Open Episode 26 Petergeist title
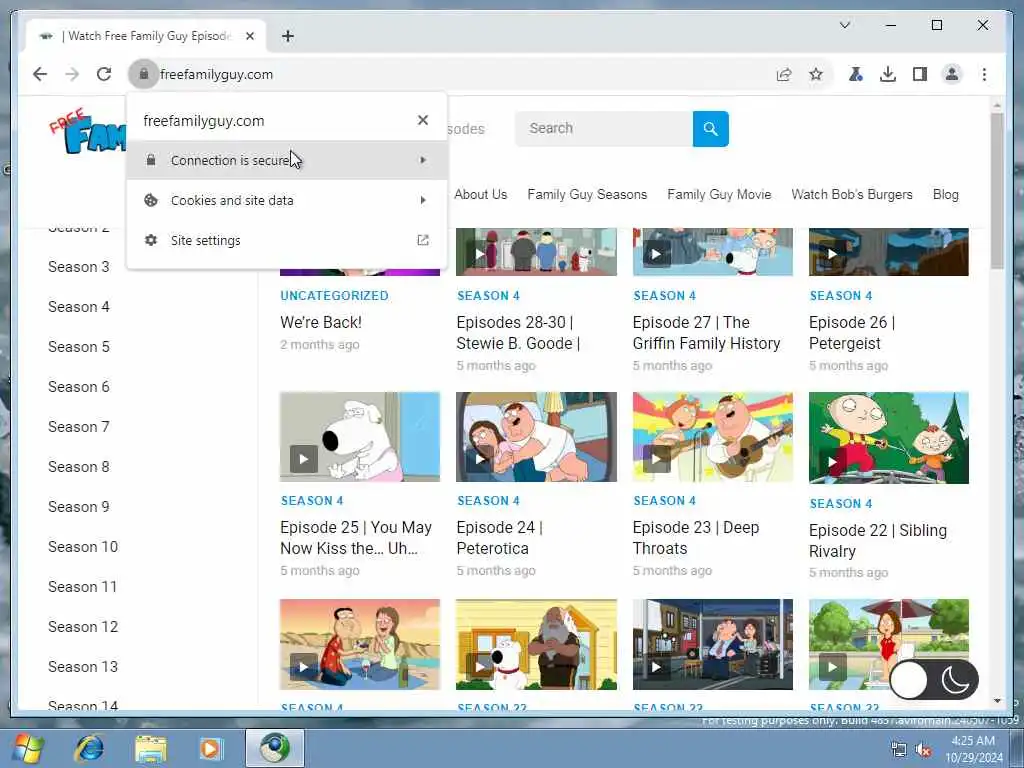The width and height of the screenshot is (1024, 768). (852, 332)
